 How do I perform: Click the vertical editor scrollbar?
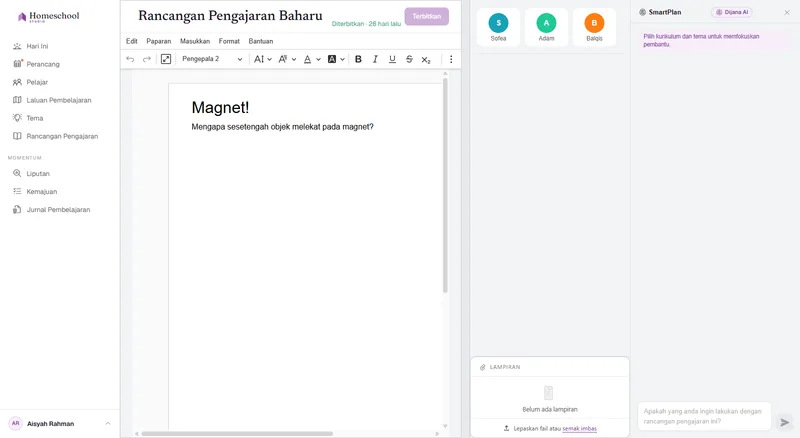pos(445,185)
